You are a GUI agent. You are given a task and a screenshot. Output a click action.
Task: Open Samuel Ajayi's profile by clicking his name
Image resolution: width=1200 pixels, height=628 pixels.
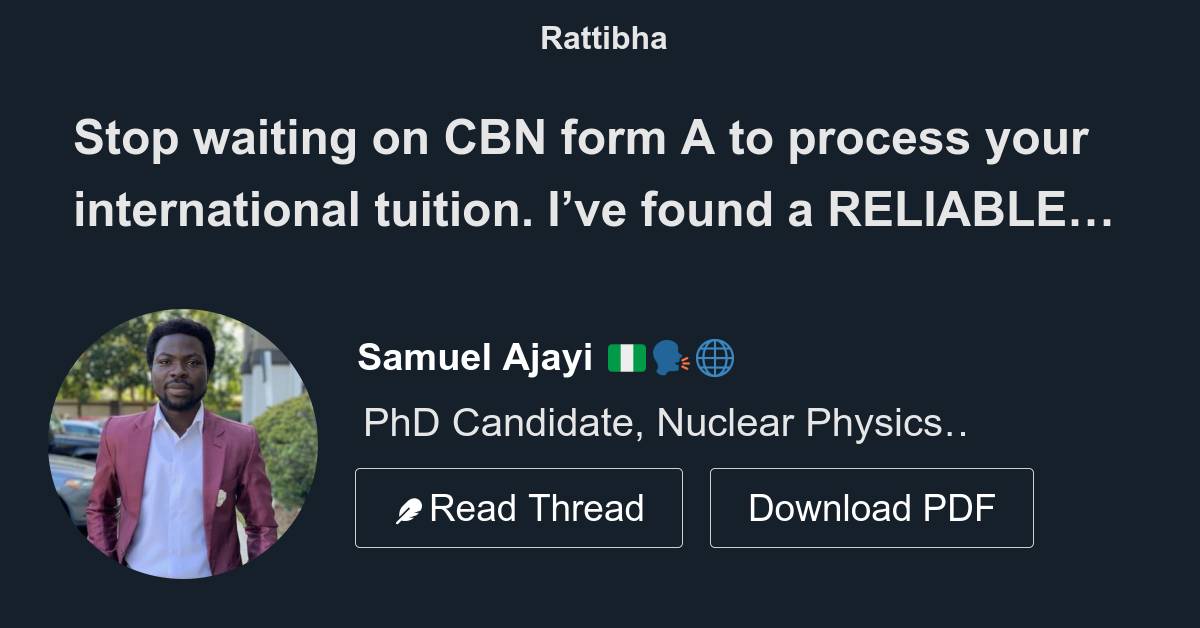coord(477,357)
